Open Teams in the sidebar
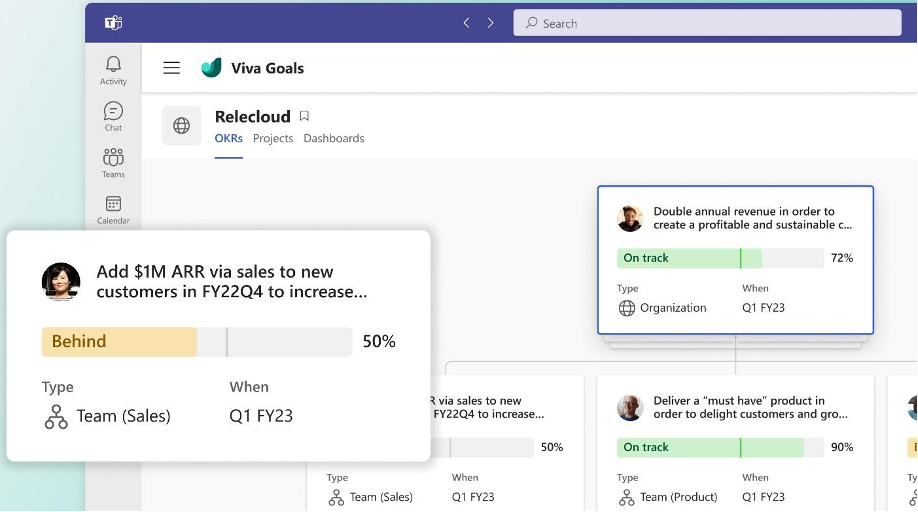This screenshot has height=512, width=918. click(113, 163)
